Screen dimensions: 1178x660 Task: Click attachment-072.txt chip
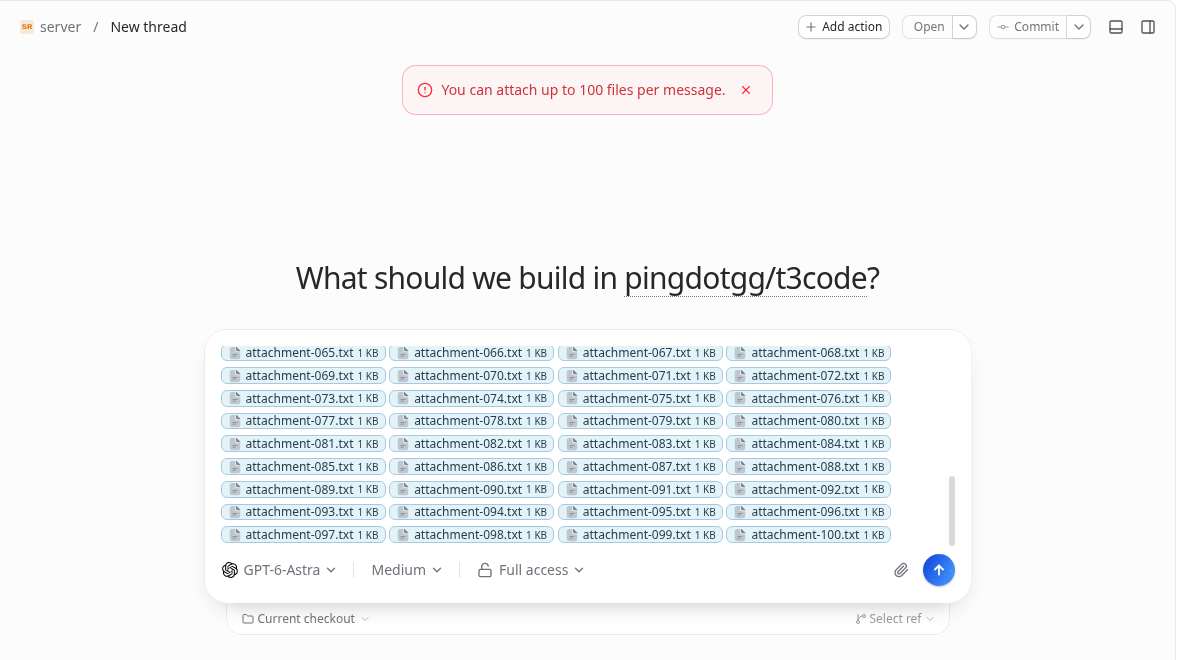[x=808, y=375]
